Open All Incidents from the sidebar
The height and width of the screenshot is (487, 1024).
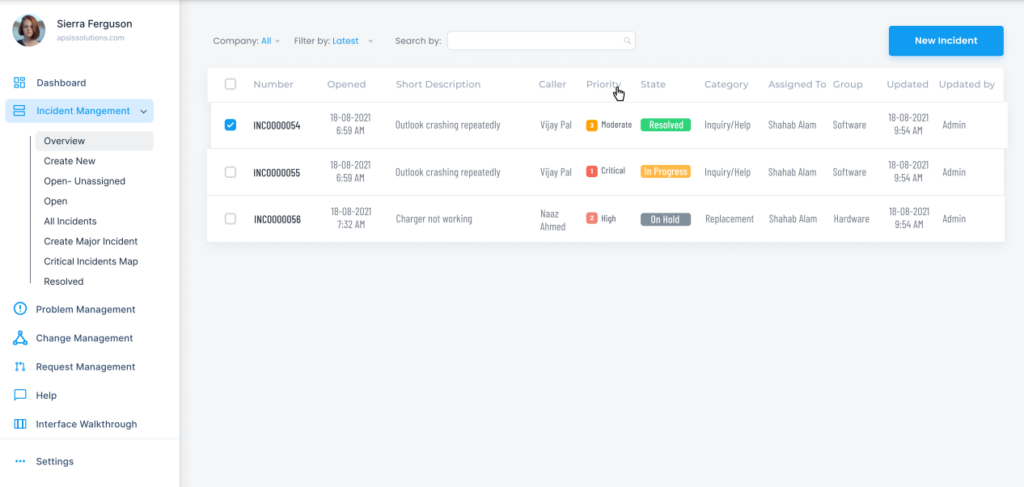coord(70,221)
